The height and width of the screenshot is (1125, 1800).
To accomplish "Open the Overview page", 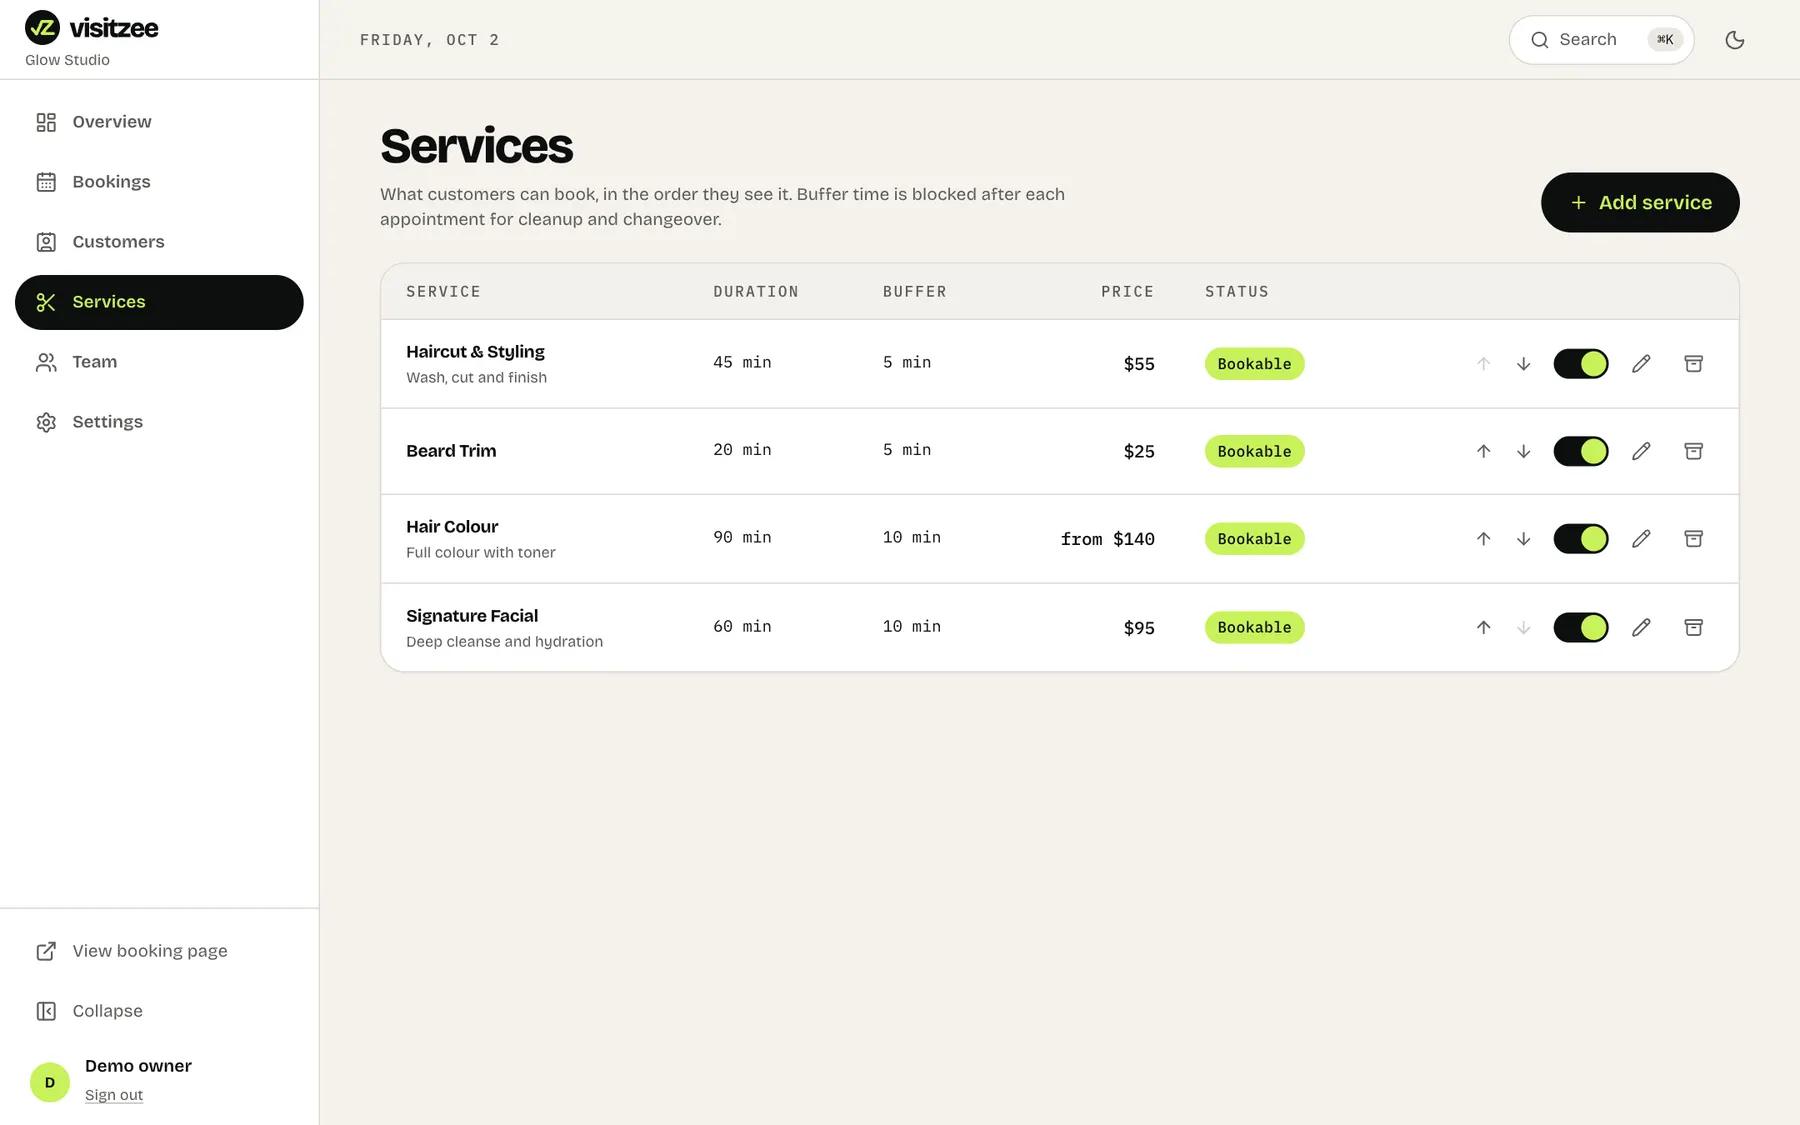I will [x=159, y=122].
